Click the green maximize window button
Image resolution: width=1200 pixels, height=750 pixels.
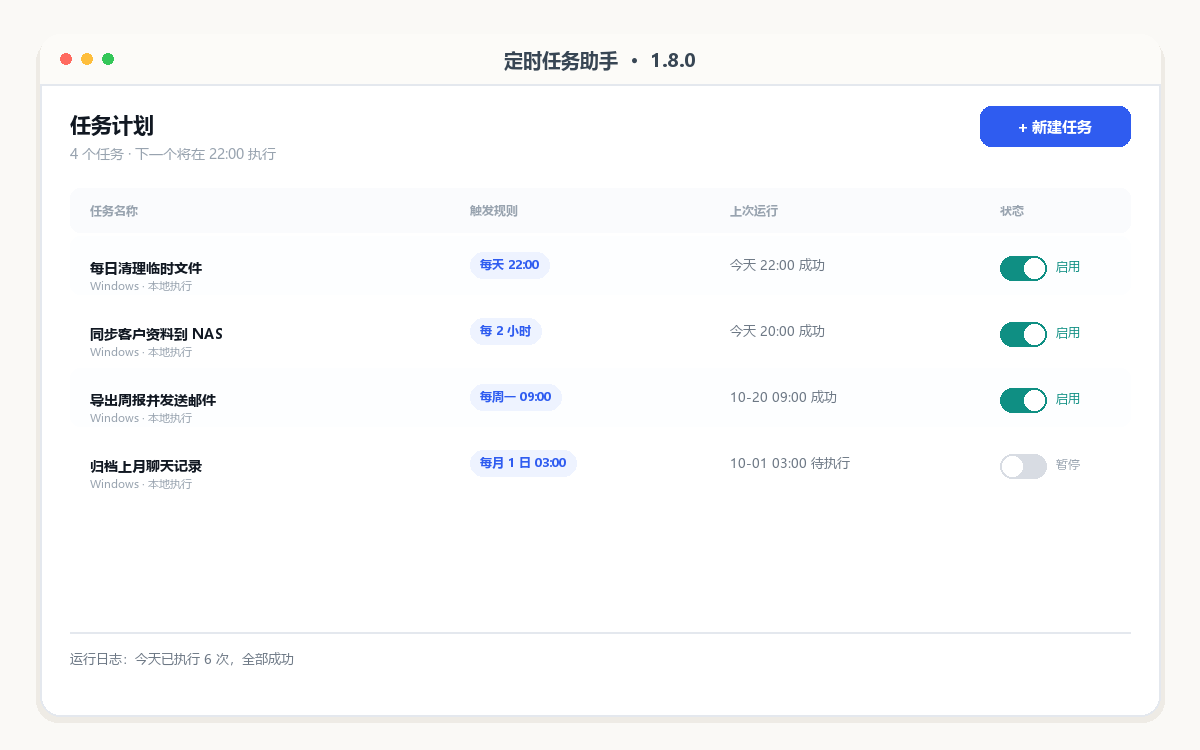[x=108, y=59]
